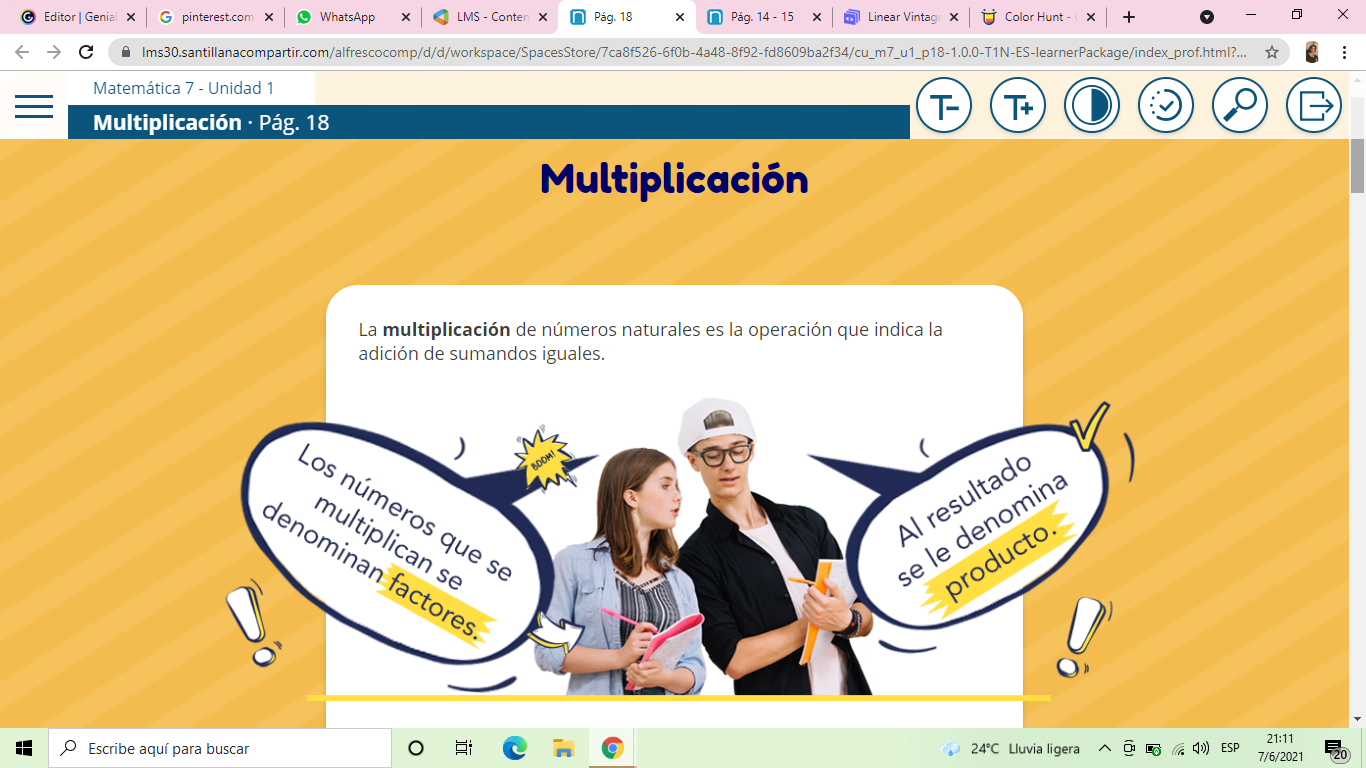Open a new browser tab

point(1129,17)
